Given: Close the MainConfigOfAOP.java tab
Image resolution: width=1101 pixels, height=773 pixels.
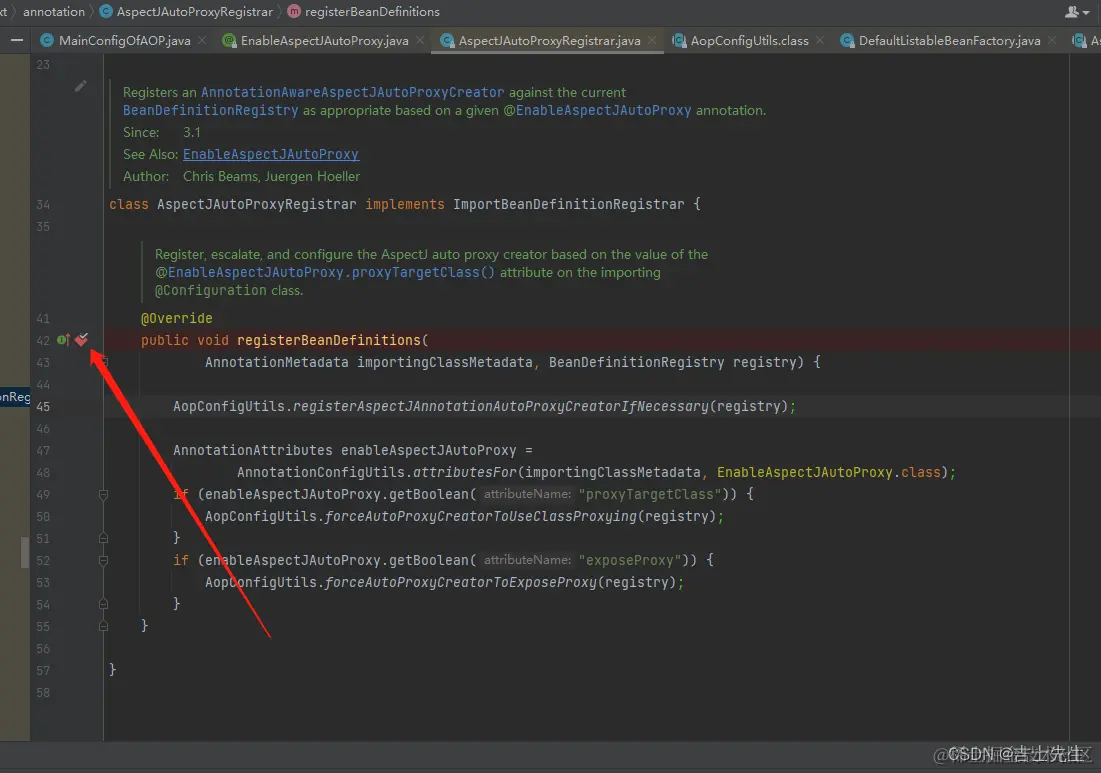Looking at the screenshot, I should coord(202,41).
